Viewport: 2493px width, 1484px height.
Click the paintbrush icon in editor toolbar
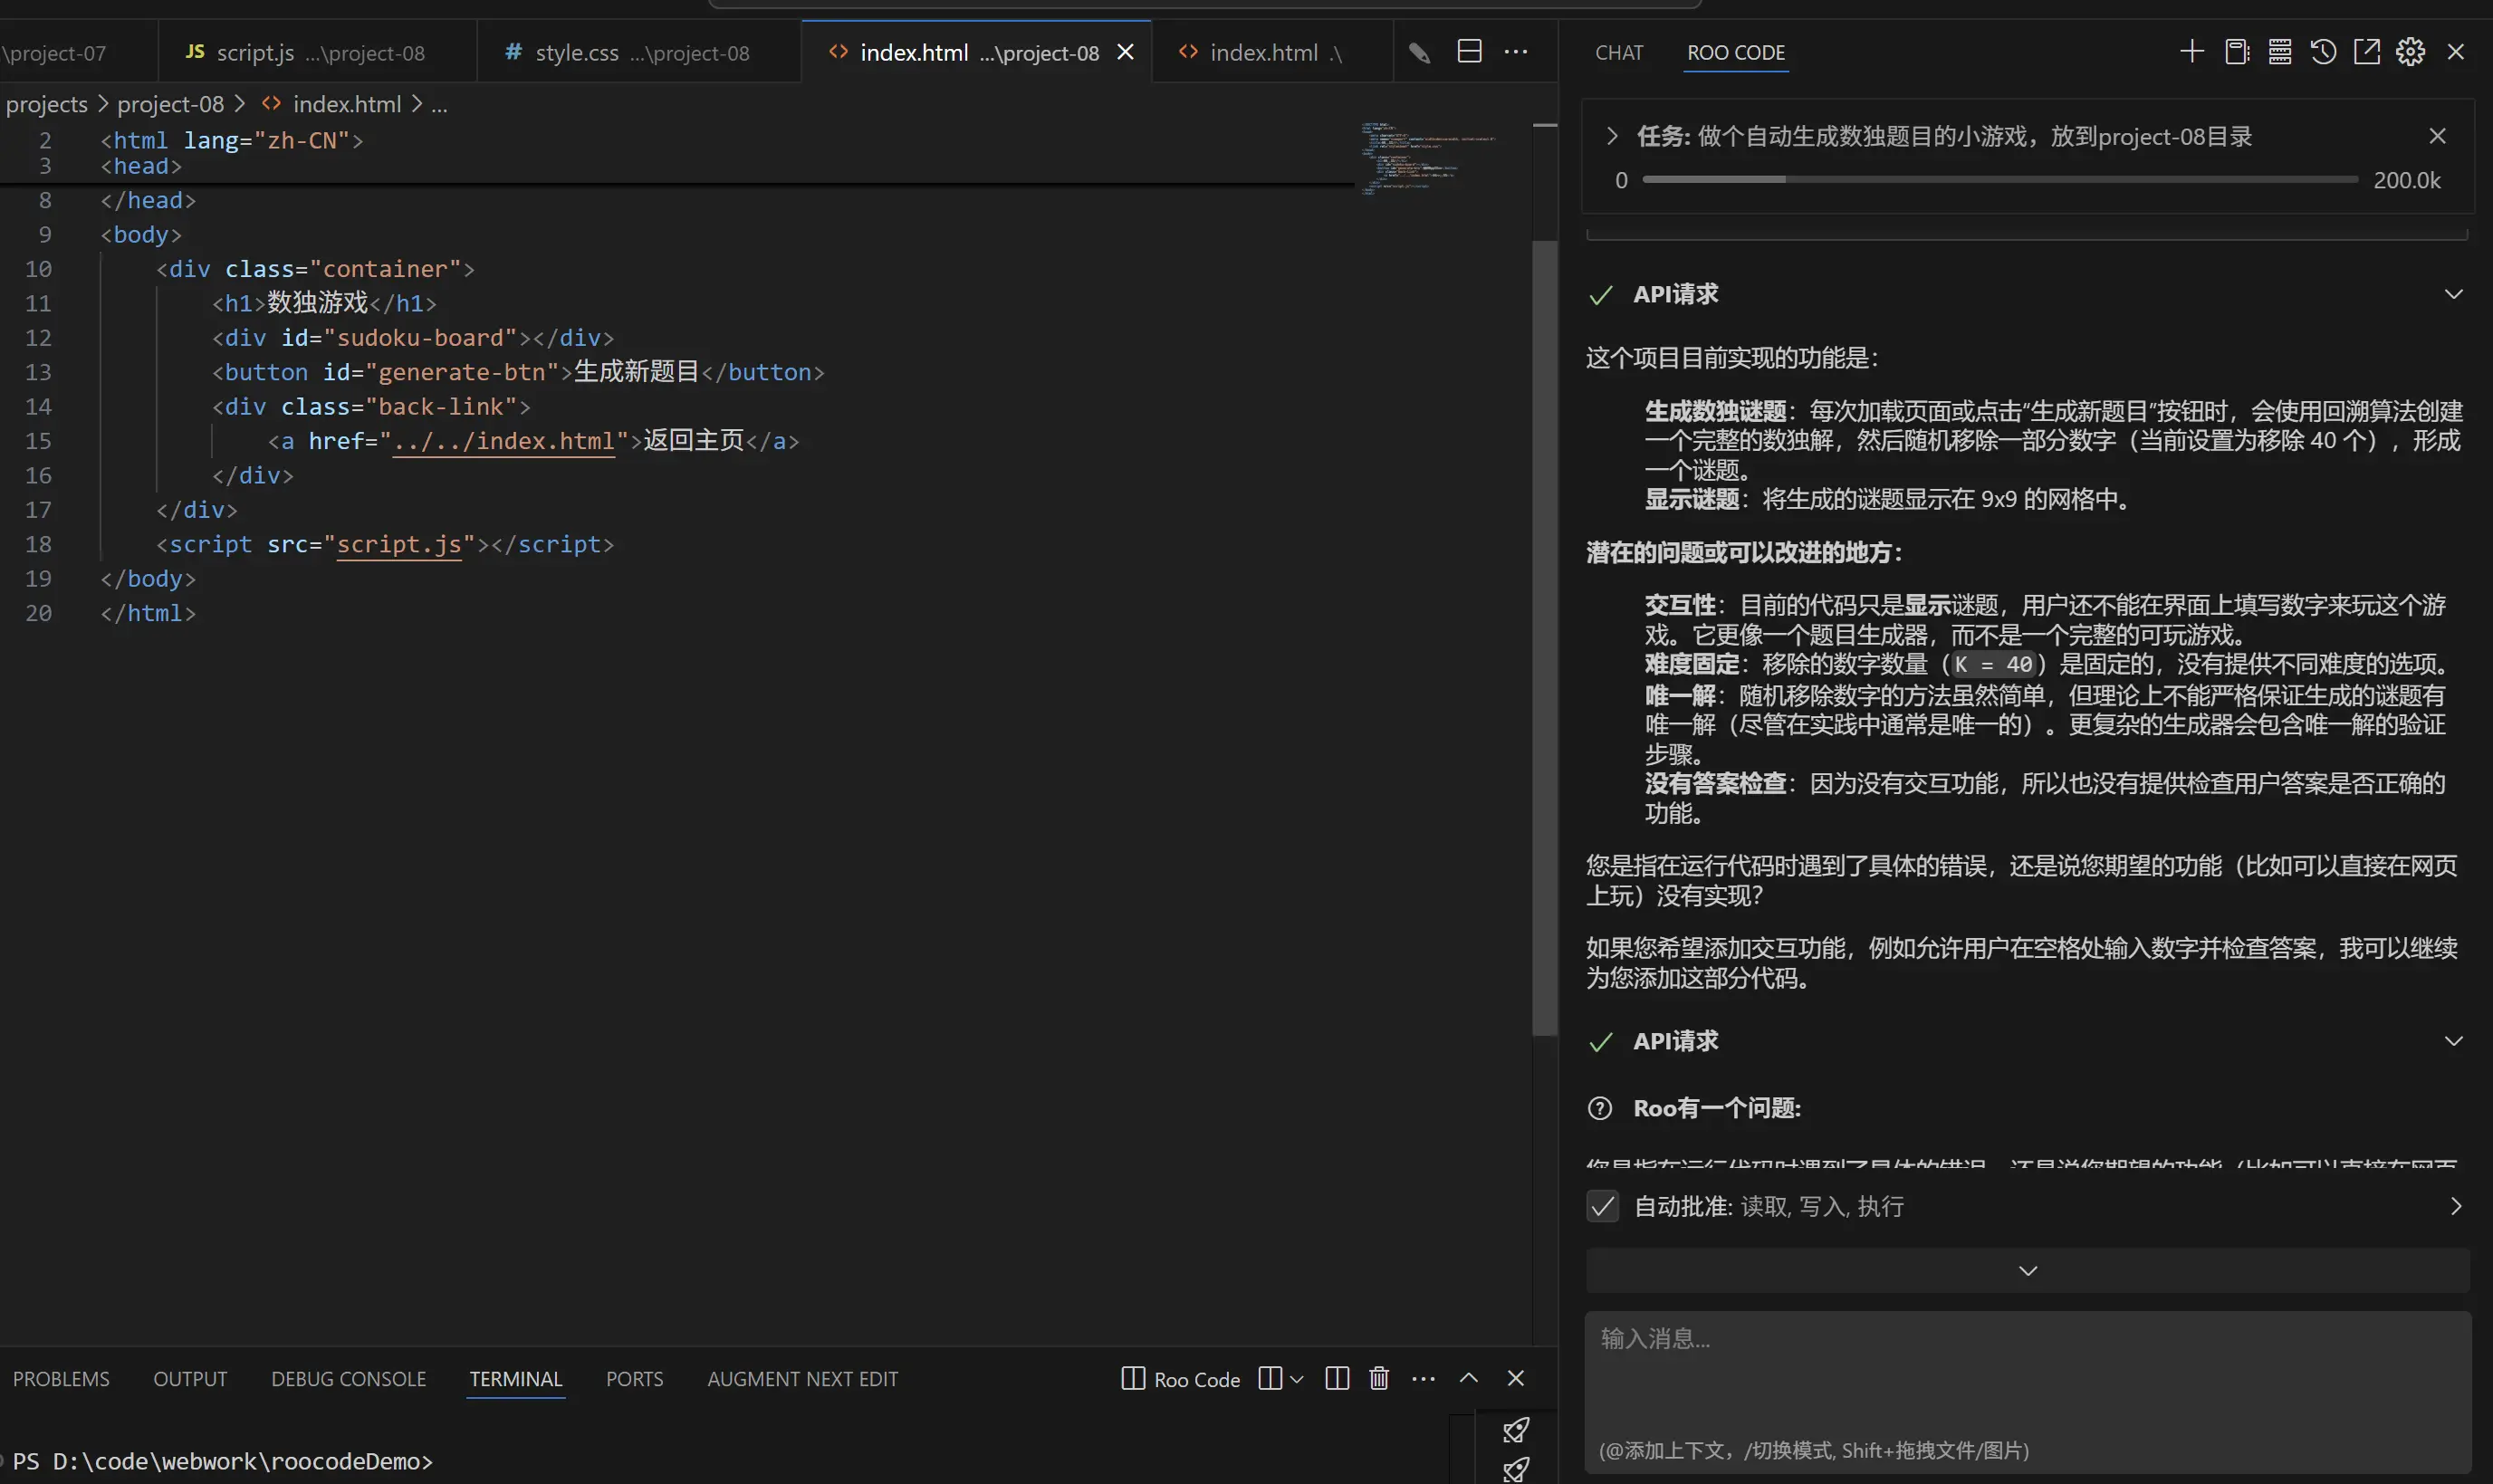[x=1419, y=52]
